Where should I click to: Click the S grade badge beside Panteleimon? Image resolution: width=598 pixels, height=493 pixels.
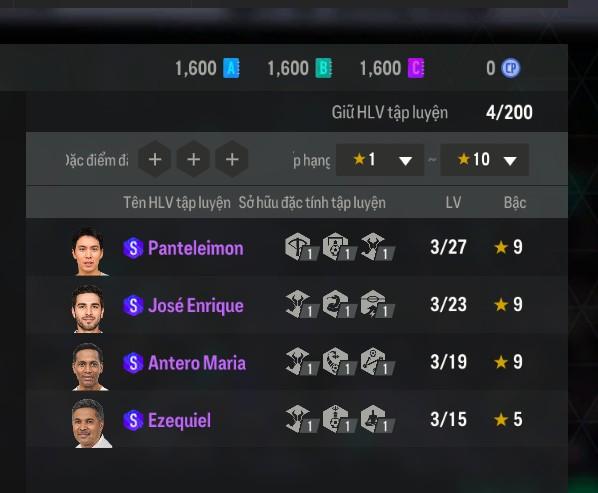coord(133,248)
